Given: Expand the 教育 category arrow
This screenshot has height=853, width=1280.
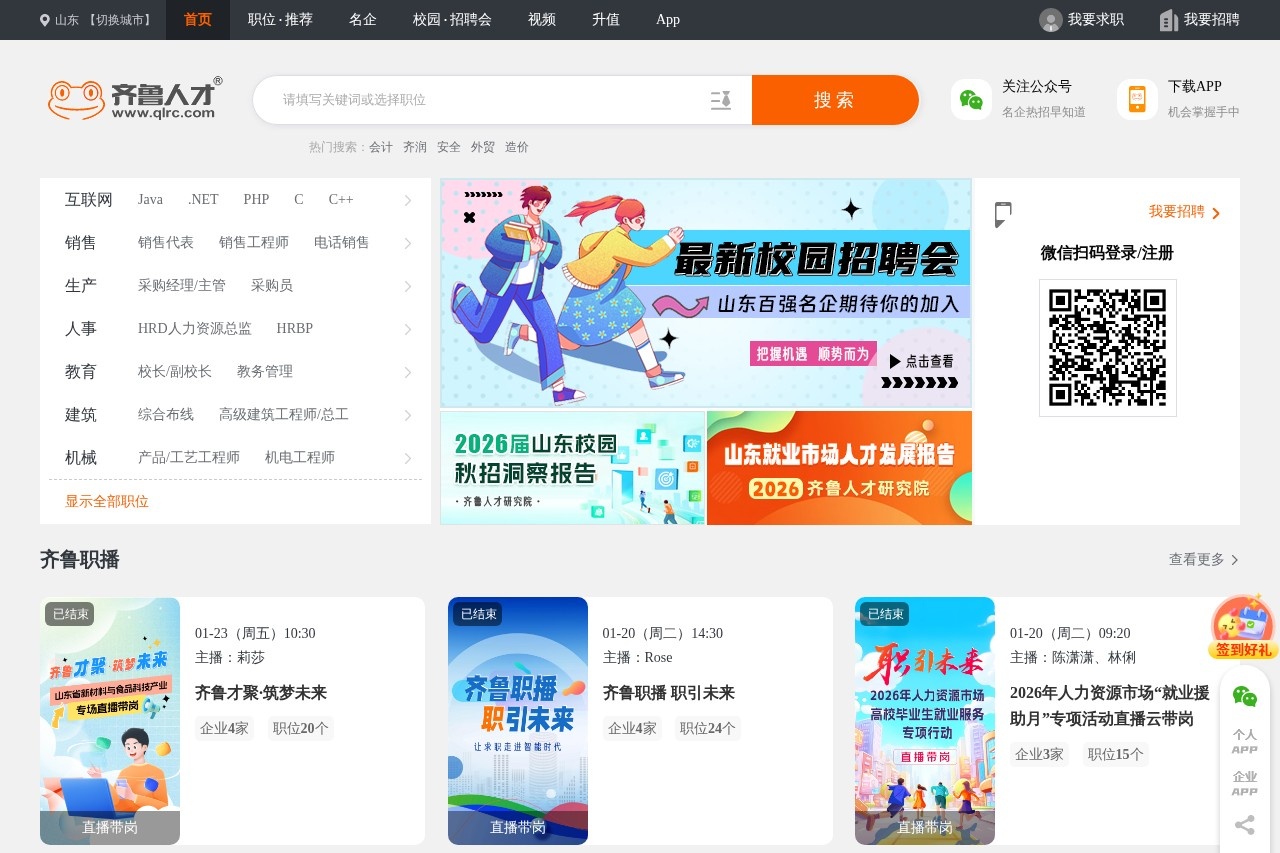Looking at the screenshot, I should point(408,373).
